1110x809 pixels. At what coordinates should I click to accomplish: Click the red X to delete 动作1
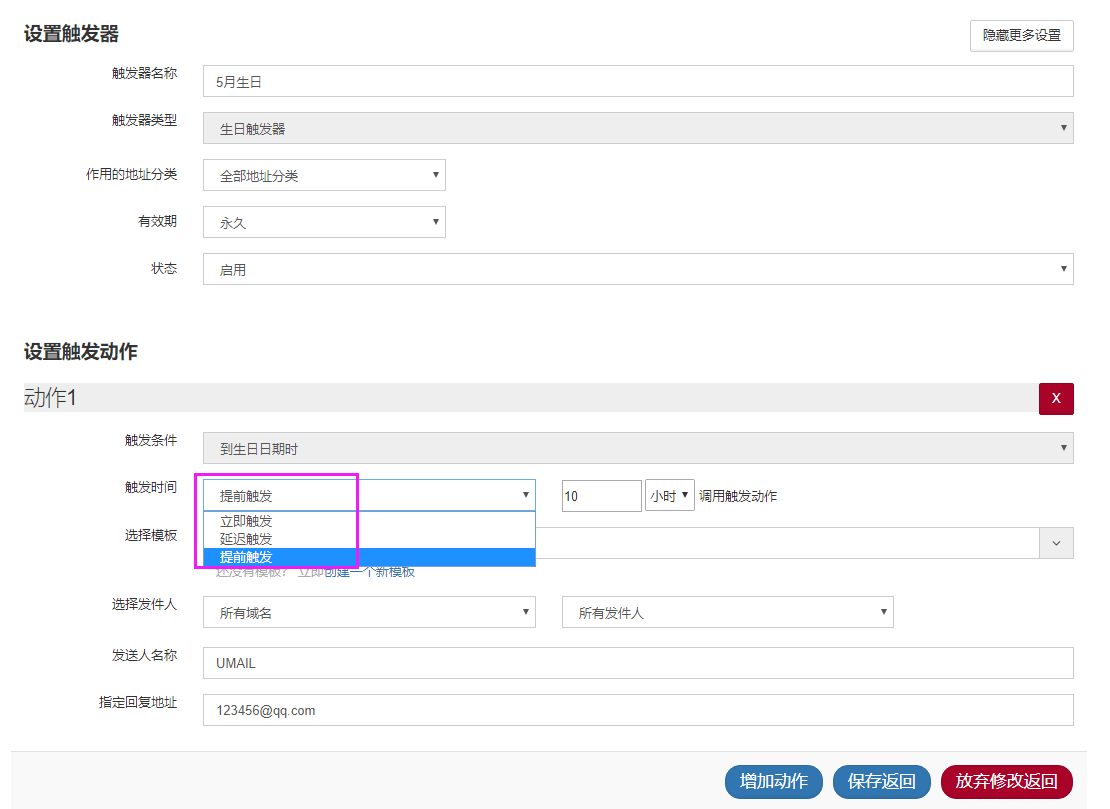(x=1056, y=398)
